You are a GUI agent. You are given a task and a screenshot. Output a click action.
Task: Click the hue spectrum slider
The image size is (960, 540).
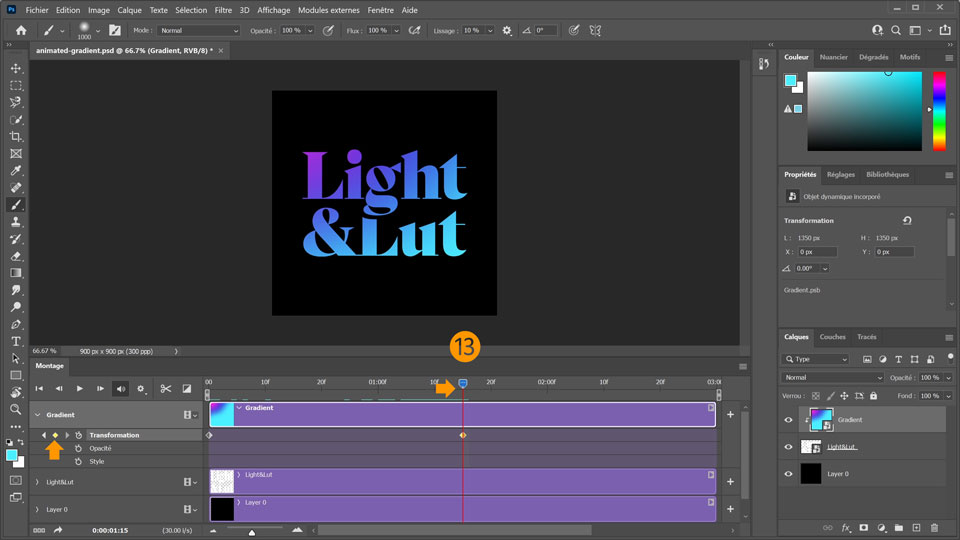coord(939,111)
